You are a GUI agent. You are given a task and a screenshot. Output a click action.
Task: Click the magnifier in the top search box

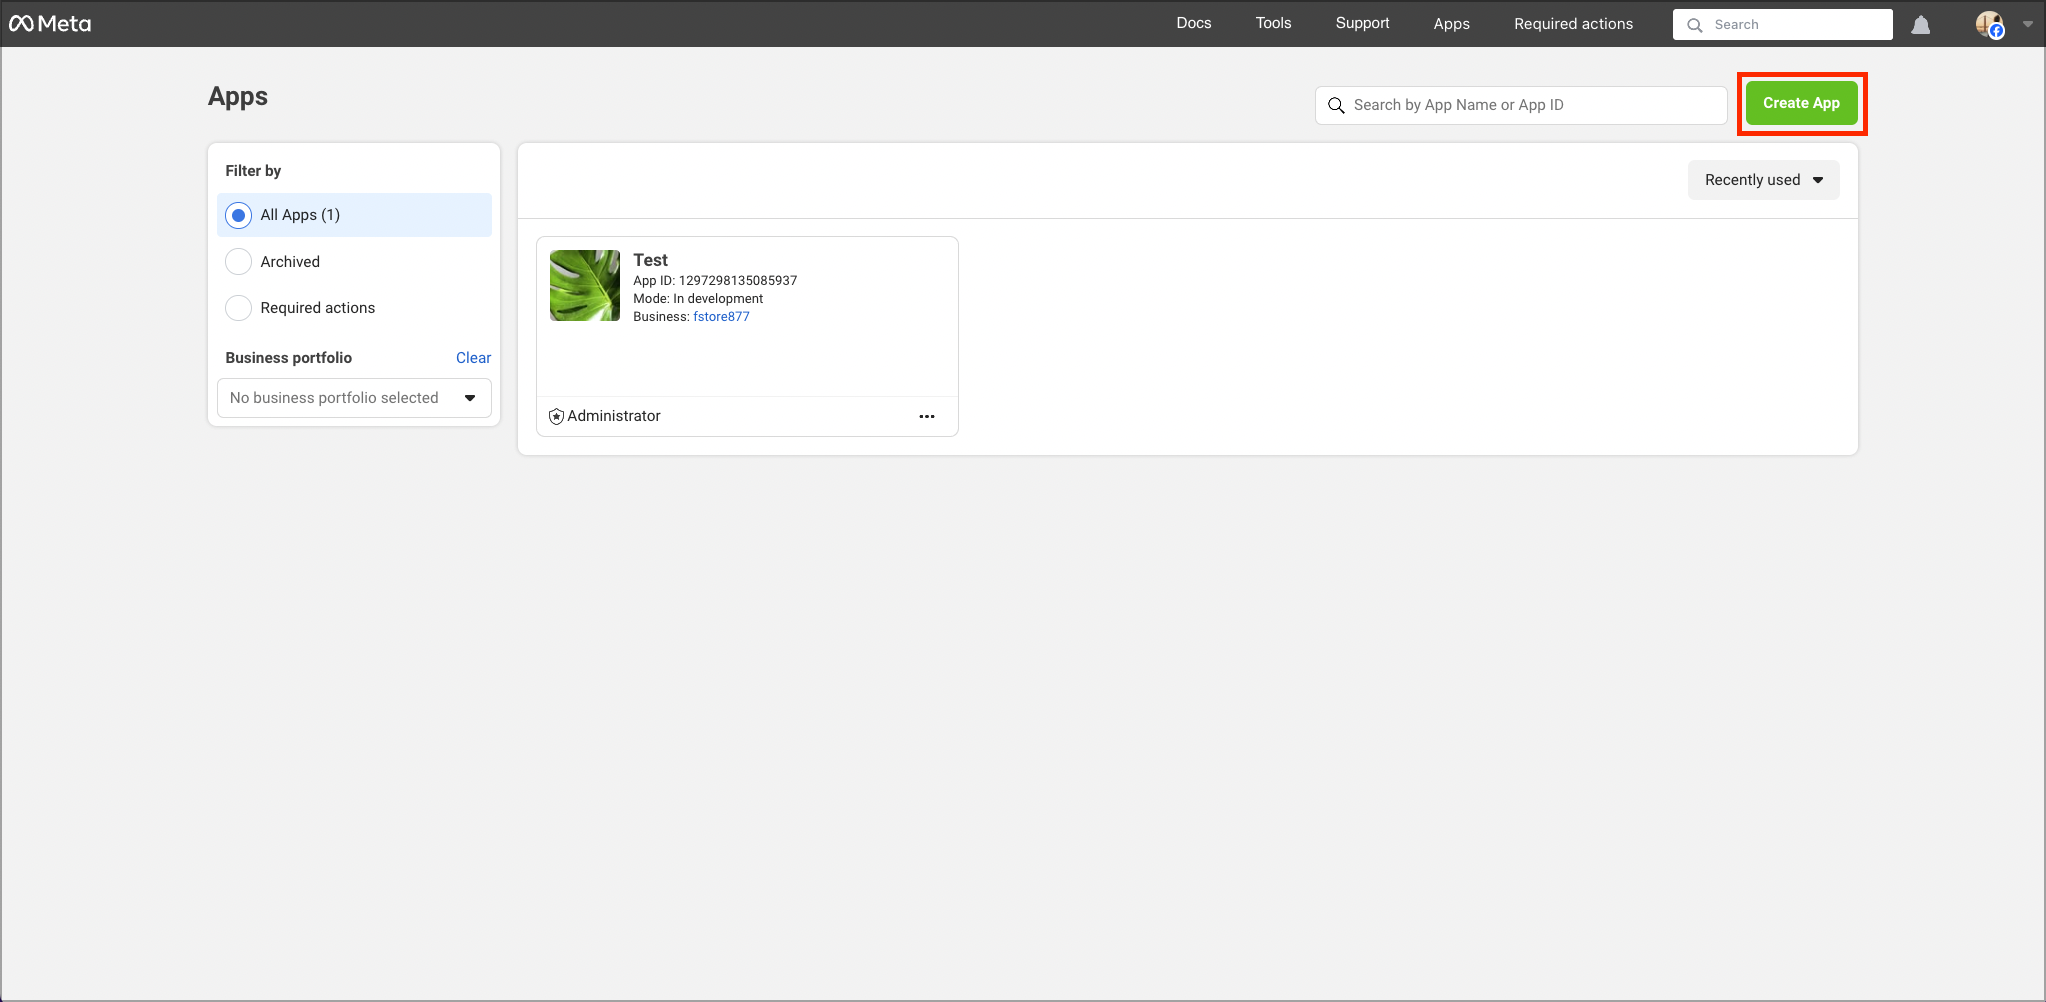tap(1695, 25)
